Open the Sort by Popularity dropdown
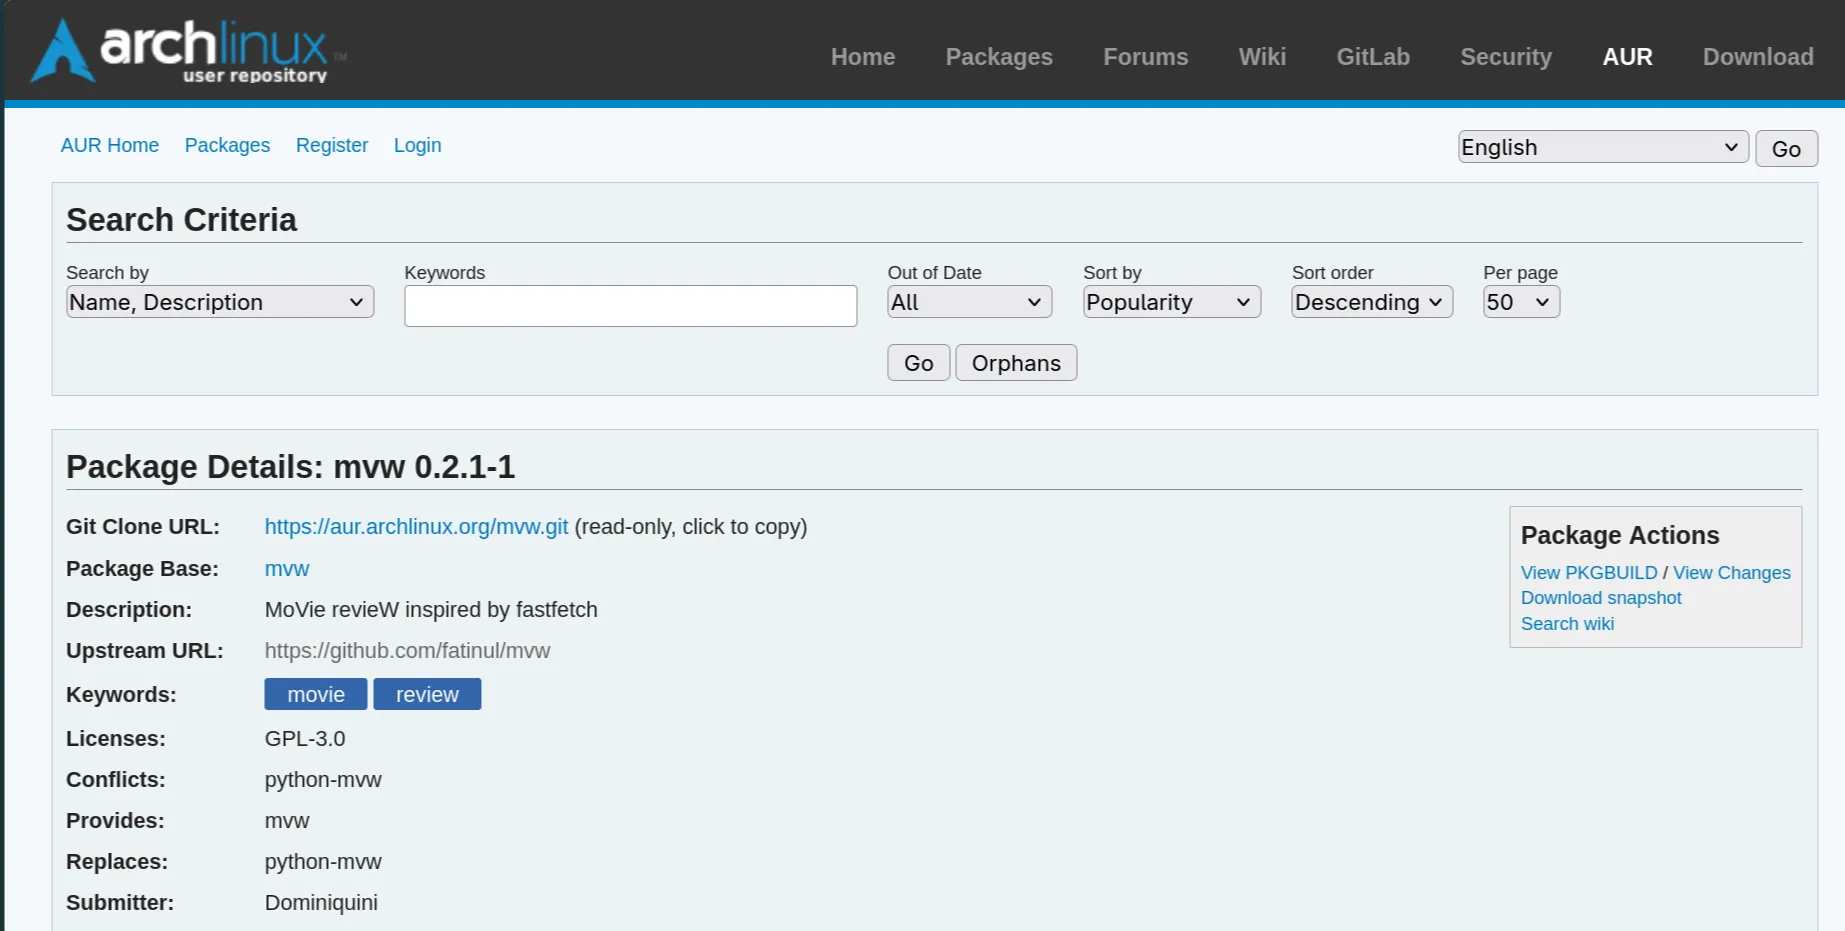Viewport: 1845px width, 931px height. pyautogui.click(x=1170, y=302)
